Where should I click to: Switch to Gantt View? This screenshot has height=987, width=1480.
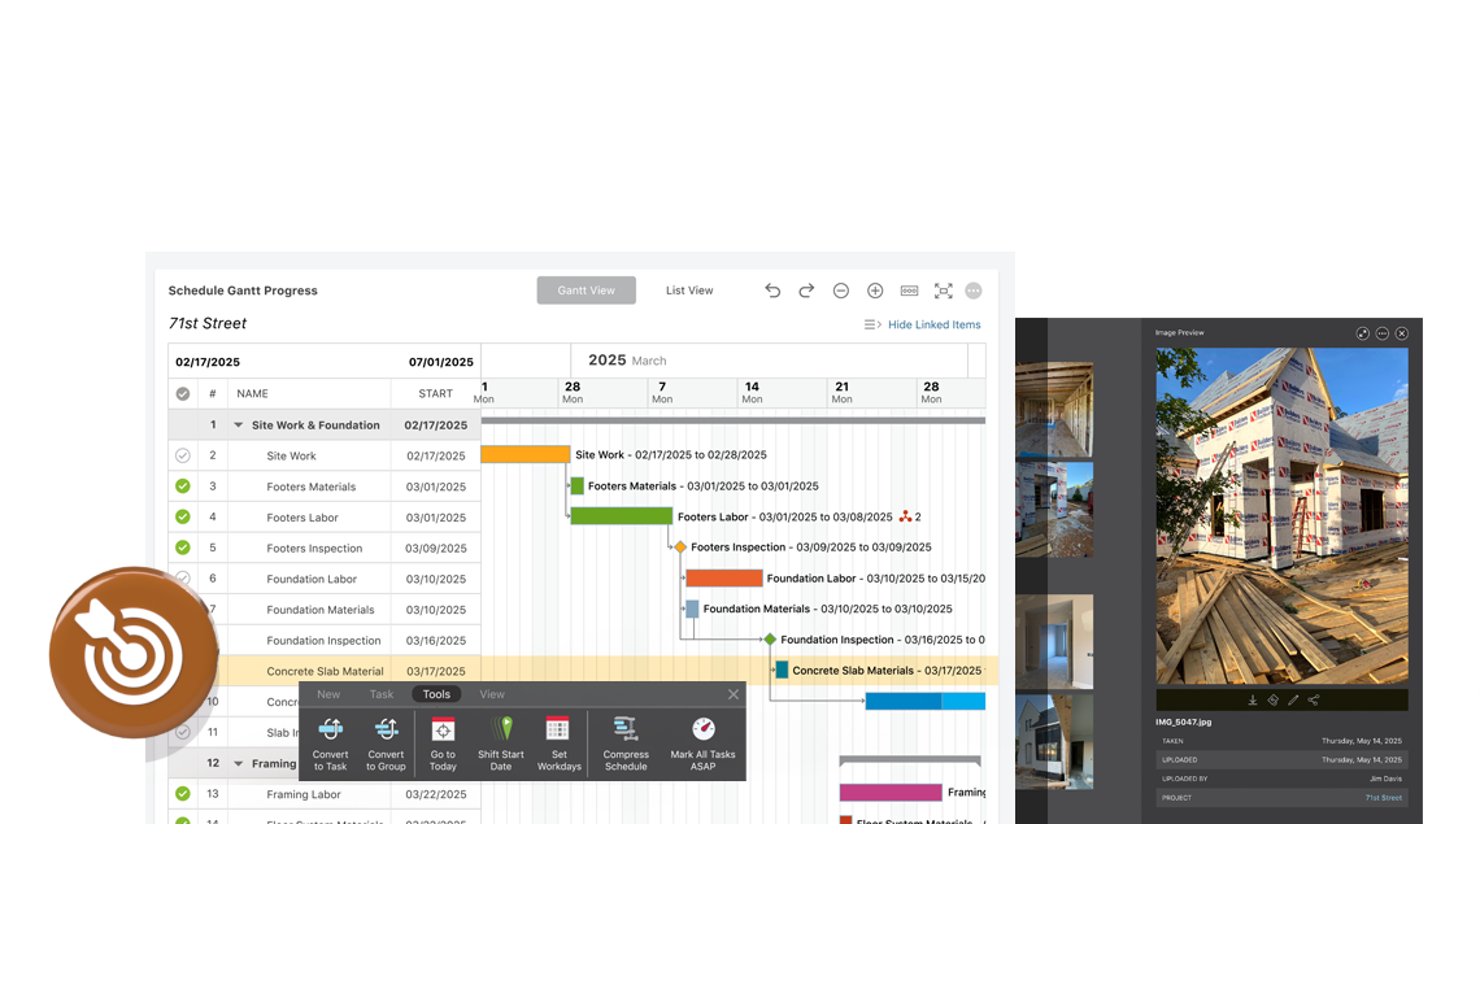(x=586, y=290)
